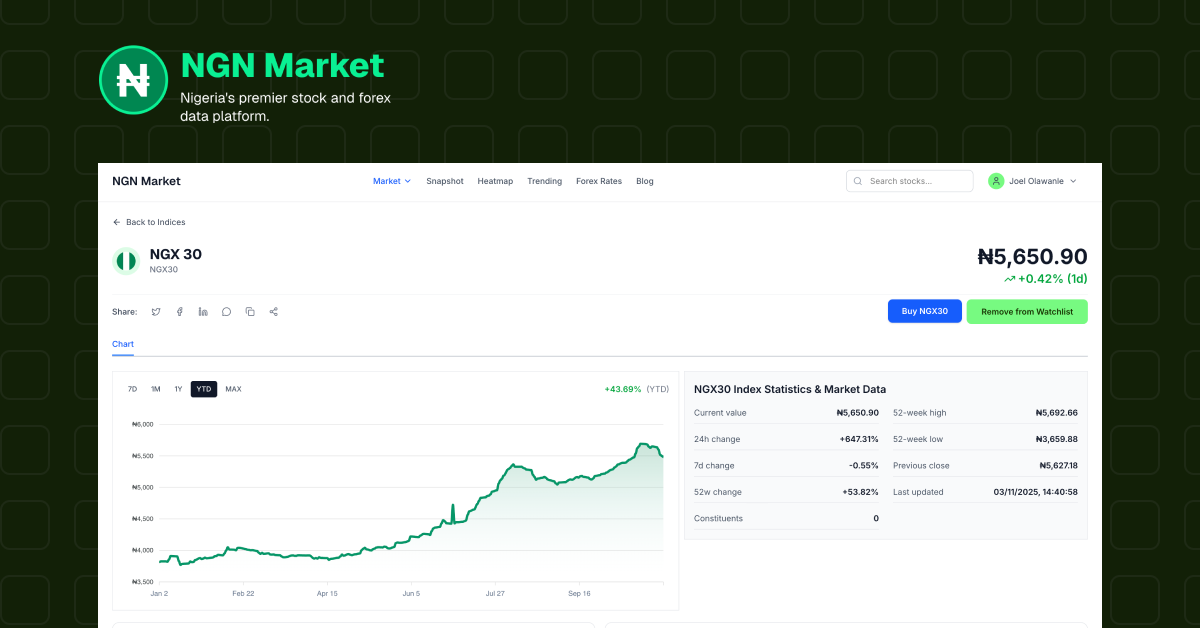Share NGX 30 on Twitter
The width and height of the screenshot is (1200, 628).
pyautogui.click(x=156, y=312)
